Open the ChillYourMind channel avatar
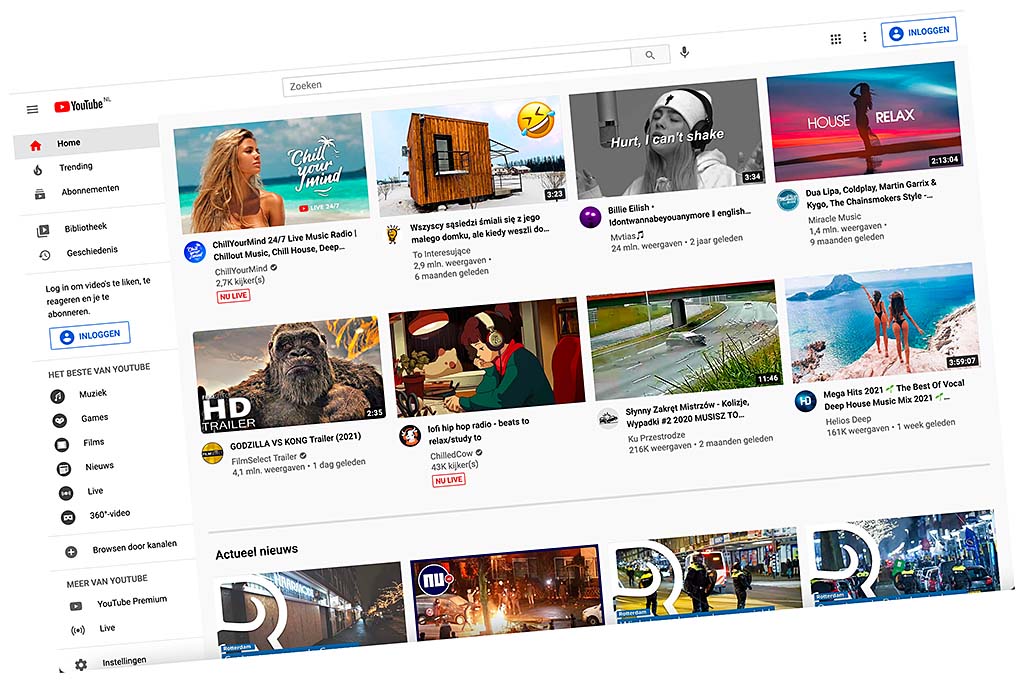 pos(195,251)
